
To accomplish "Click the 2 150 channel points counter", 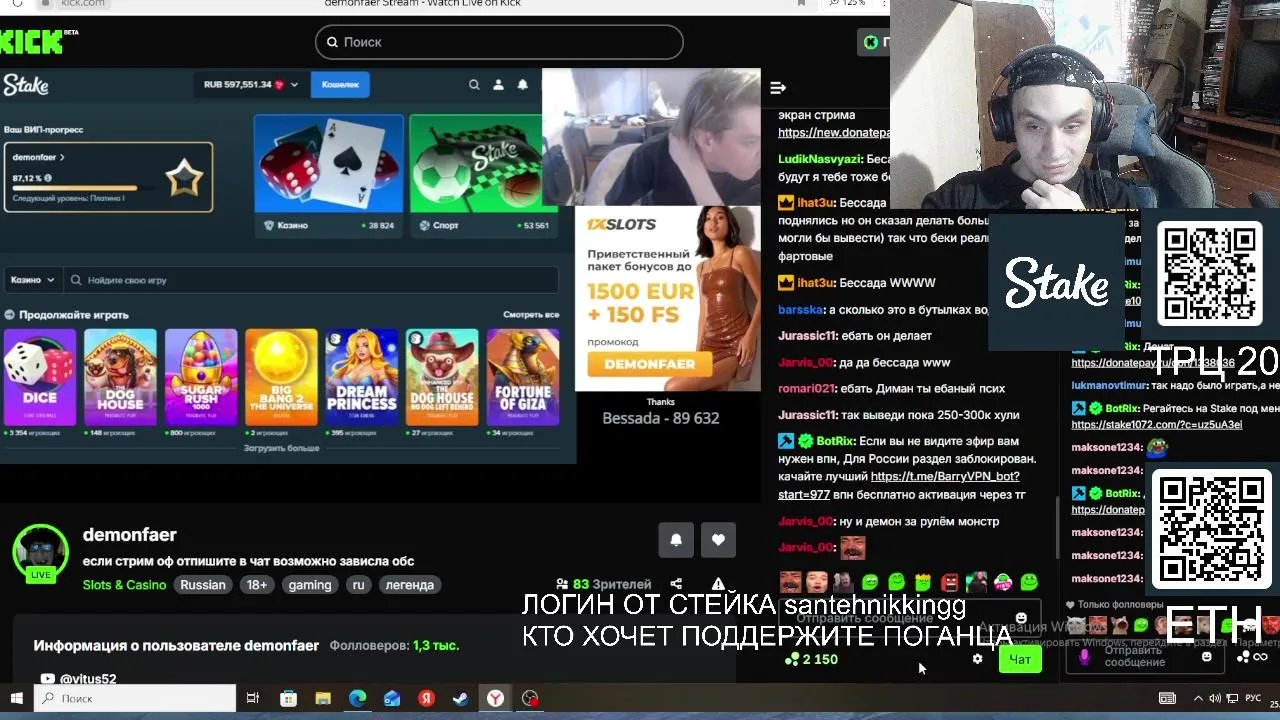I will (x=811, y=659).
